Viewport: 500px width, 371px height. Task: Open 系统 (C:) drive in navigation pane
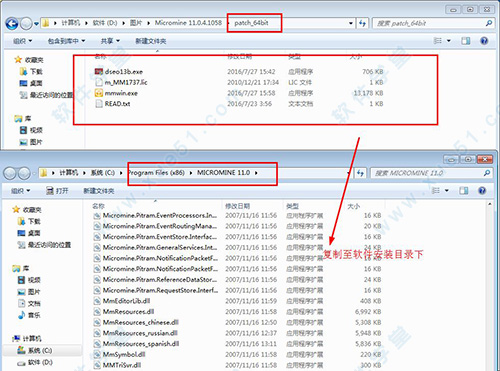click(35, 350)
